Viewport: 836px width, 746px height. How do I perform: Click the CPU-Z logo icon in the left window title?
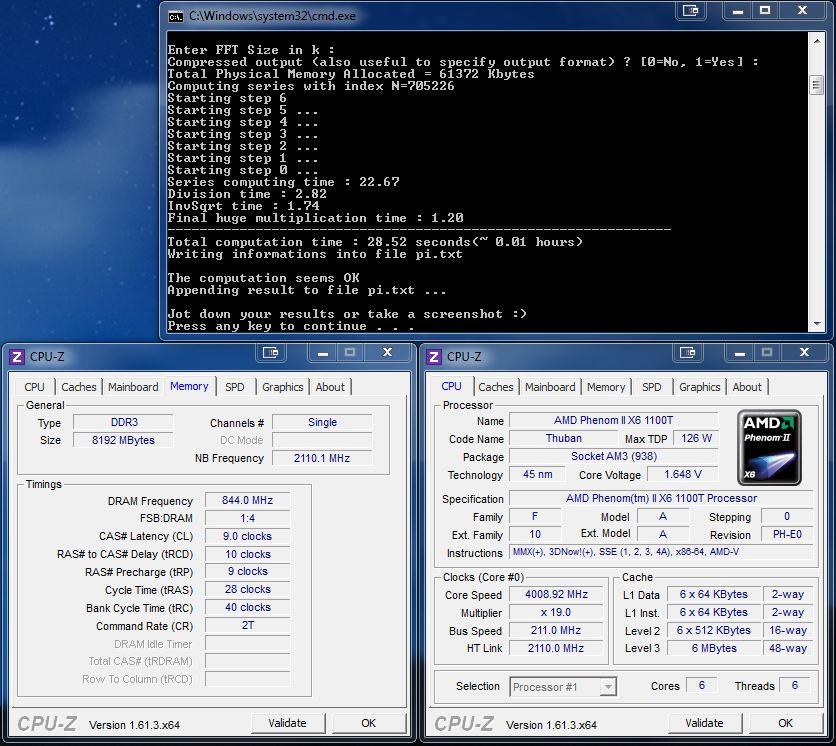(17, 357)
